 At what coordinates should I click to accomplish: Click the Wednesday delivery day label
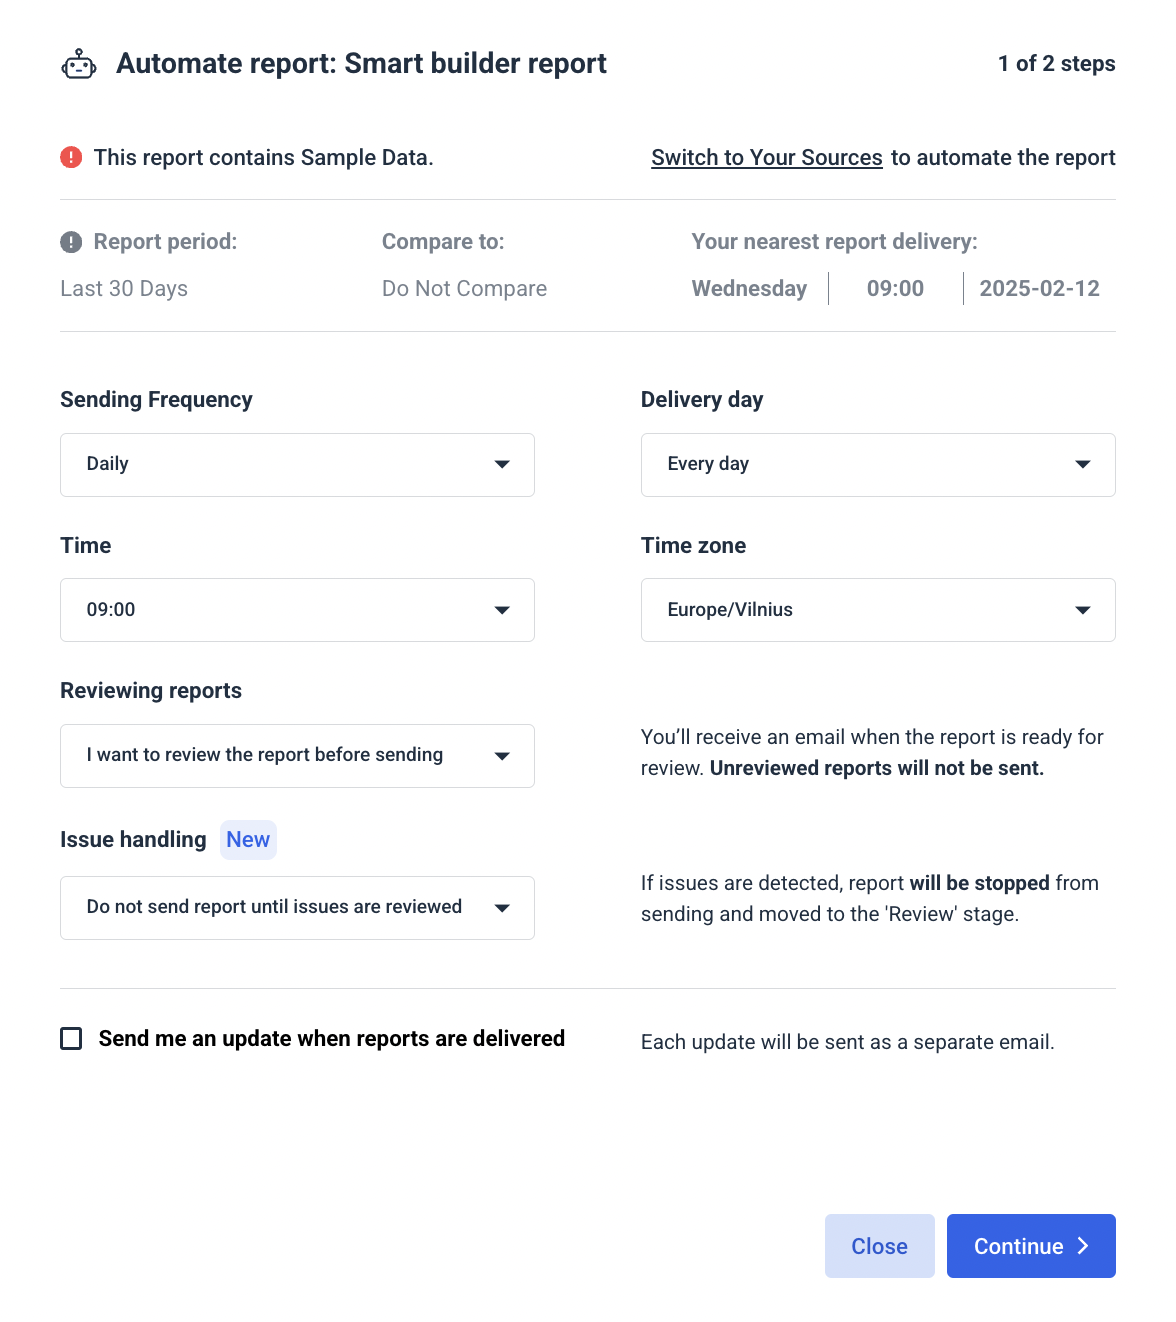coord(749,289)
